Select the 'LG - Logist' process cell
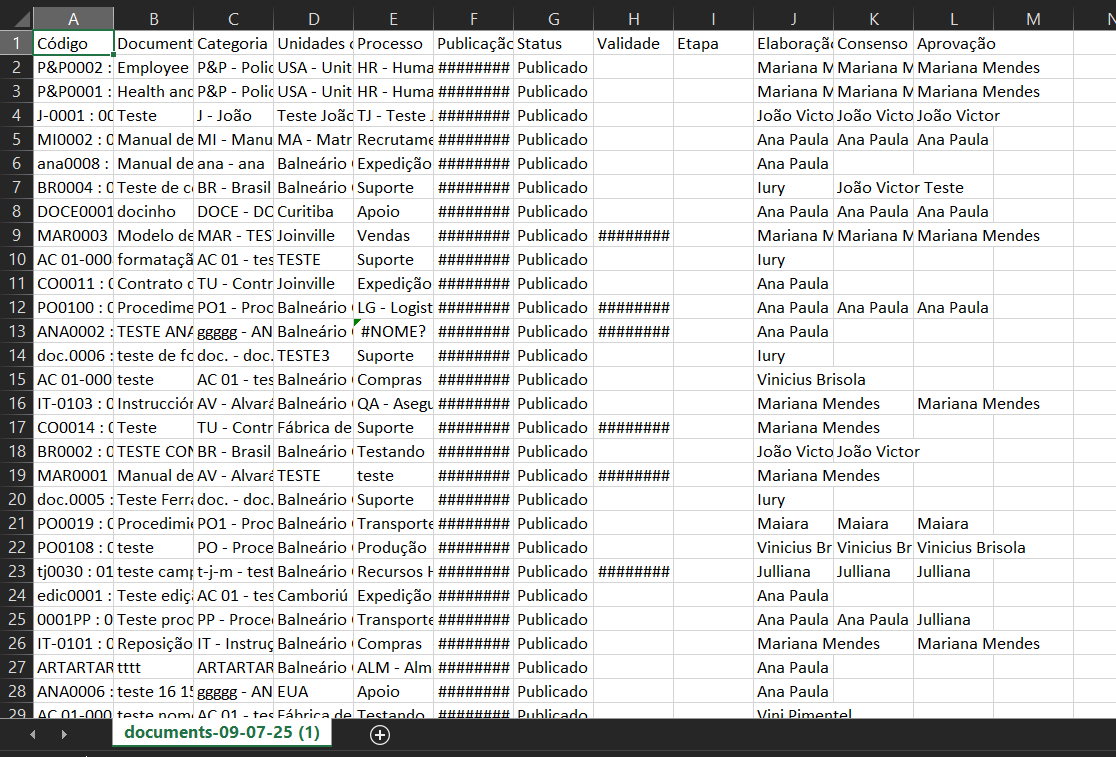 point(394,308)
